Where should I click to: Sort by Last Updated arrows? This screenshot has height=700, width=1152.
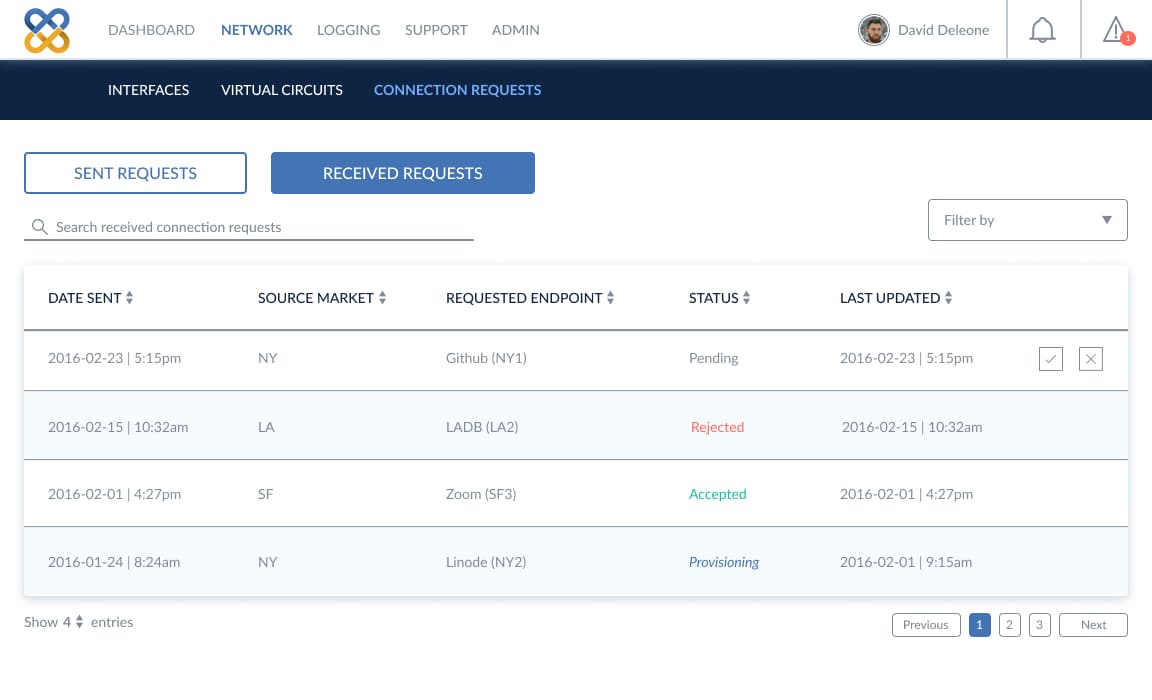(948, 297)
